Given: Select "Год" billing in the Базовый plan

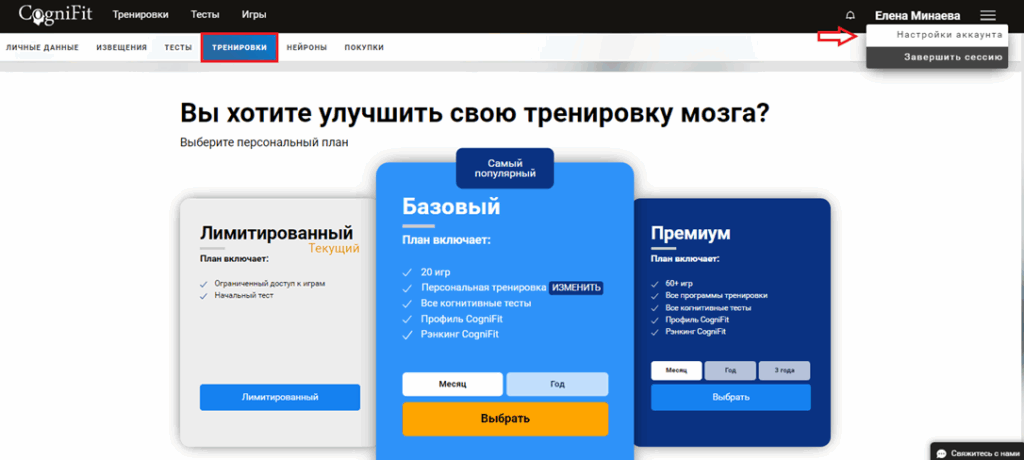Looking at the screenshot, I should pos(557,384).
